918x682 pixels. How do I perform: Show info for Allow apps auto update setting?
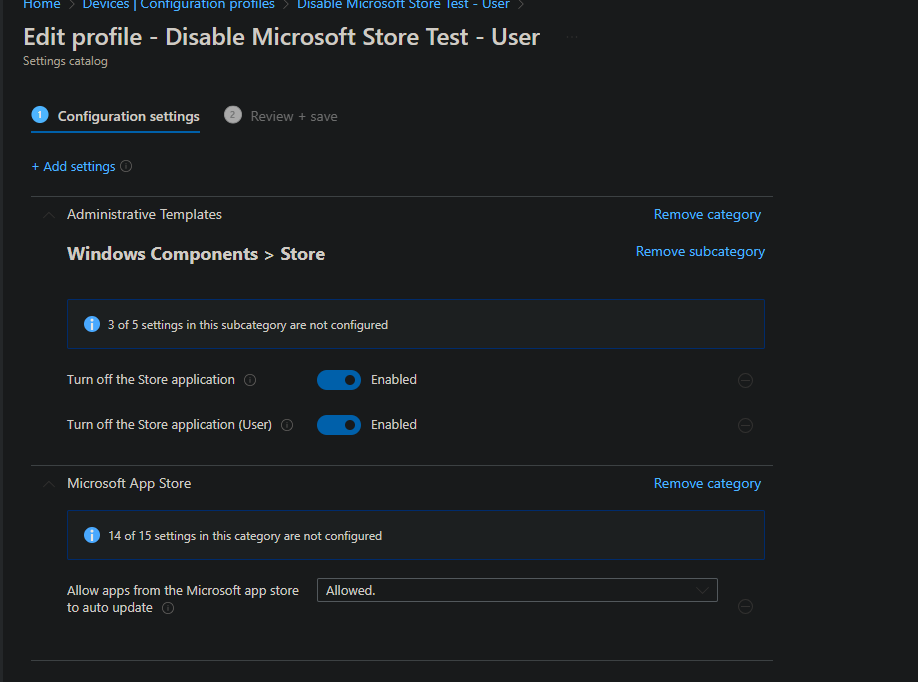(x=168, y=608)
